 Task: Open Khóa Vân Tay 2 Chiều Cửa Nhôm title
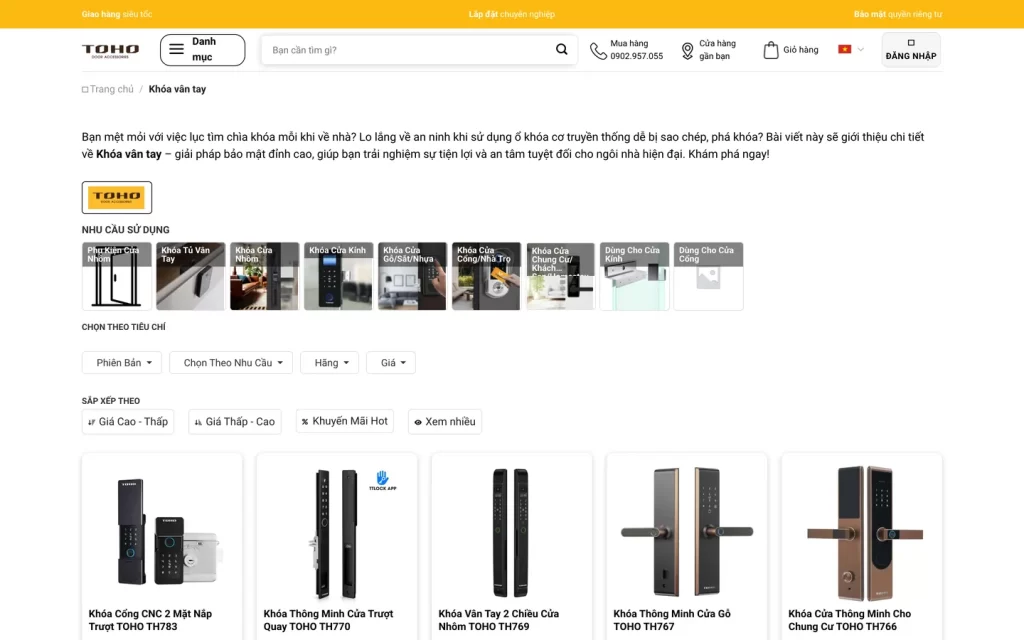click(x=499, y=620)
